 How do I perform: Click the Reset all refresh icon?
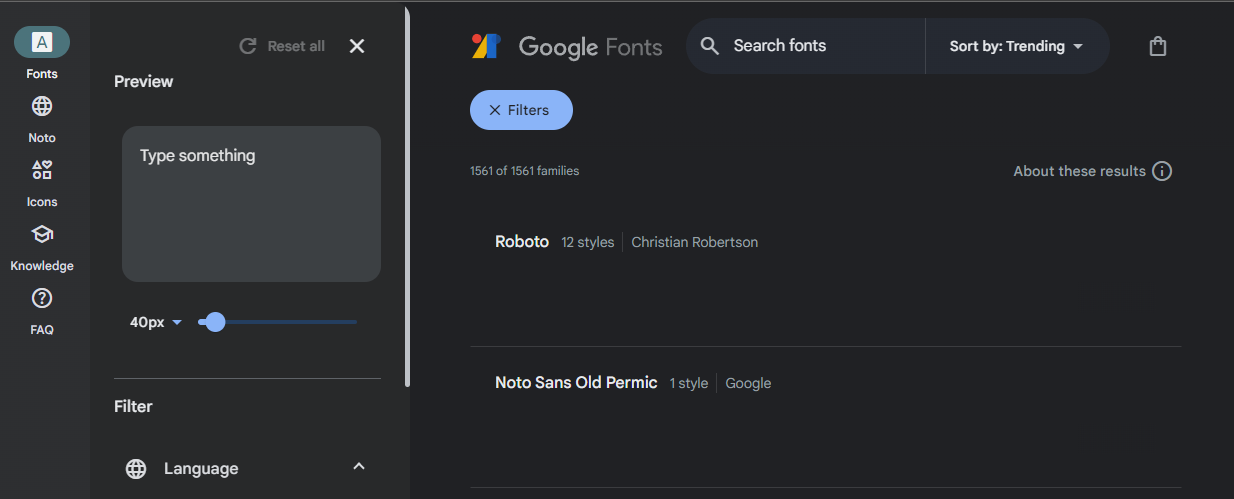248,46
